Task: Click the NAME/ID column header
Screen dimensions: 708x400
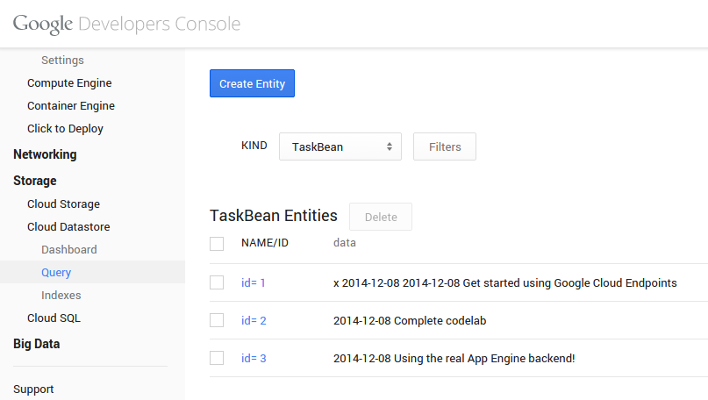Action: (265, 243)
